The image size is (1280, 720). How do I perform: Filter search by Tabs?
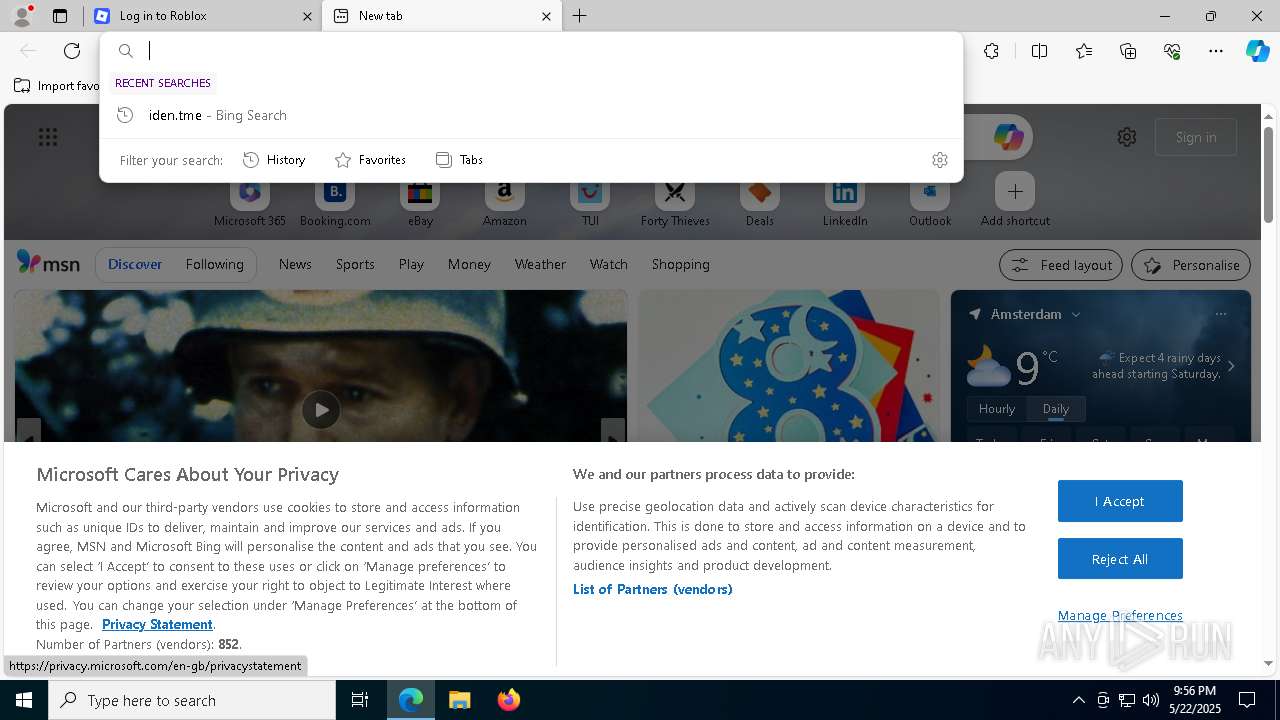pyautogui.click(x=459, y=160)
